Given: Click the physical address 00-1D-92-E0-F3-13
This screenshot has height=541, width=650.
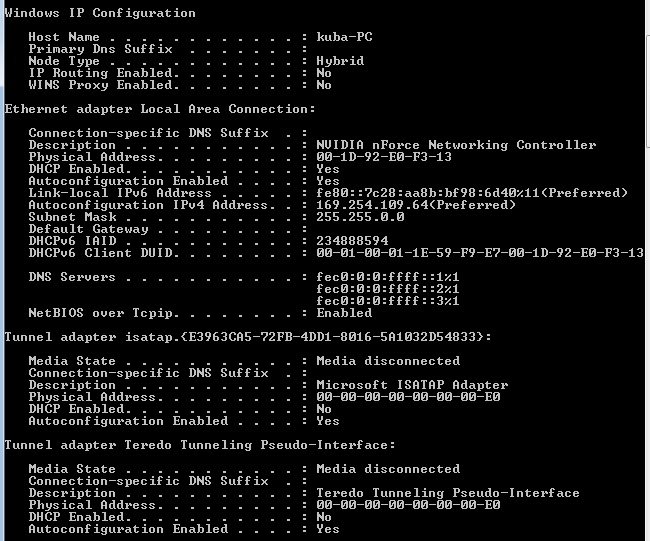Looking at the screenshot, I should (384, 157).
